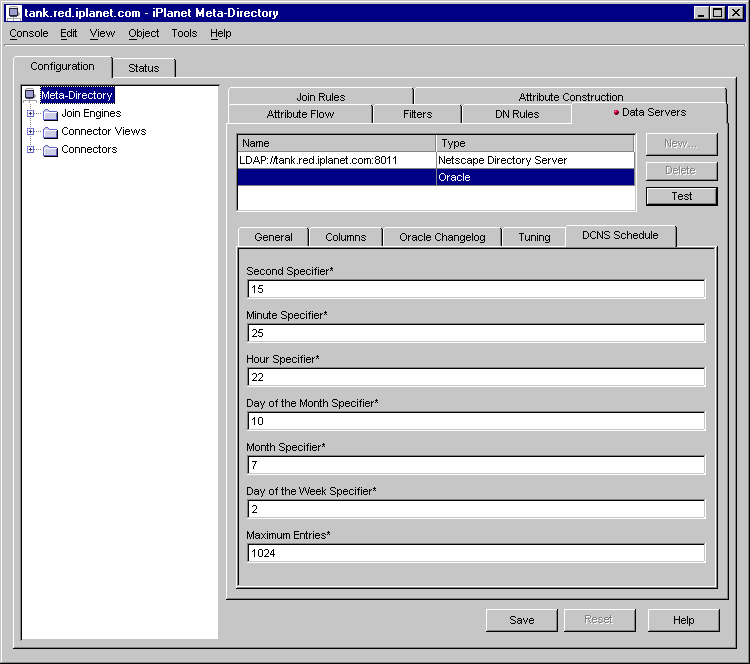Open the DN Rules tab
750x664 pixels.
pos(517,114)
